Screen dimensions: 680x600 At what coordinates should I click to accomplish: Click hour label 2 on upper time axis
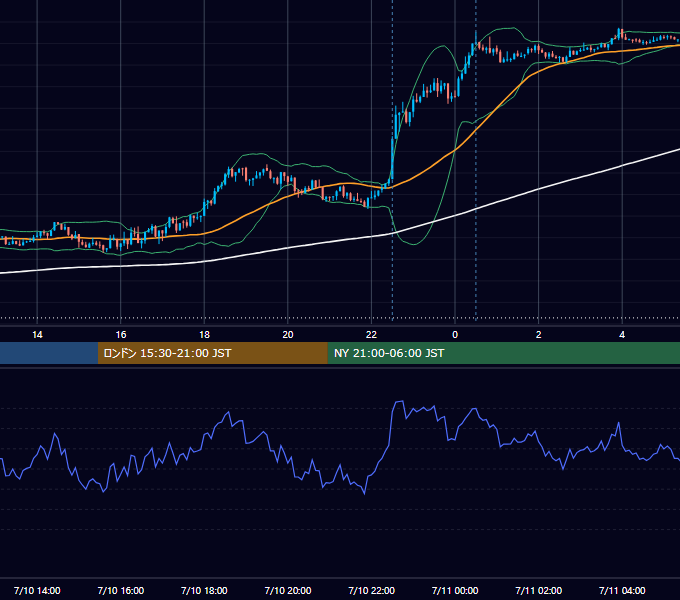539,335
